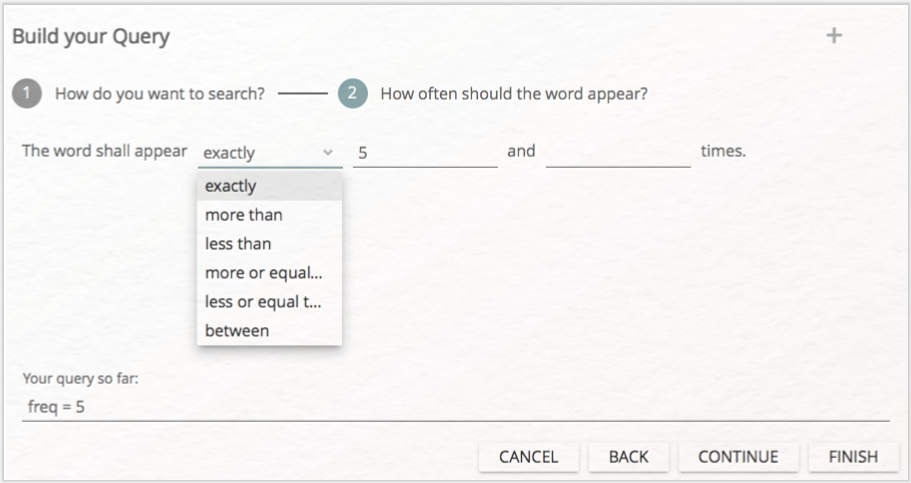Viewport: 911px width, 483px height.
Task: Choose the 'between' option
Action: tap(270, 331)
